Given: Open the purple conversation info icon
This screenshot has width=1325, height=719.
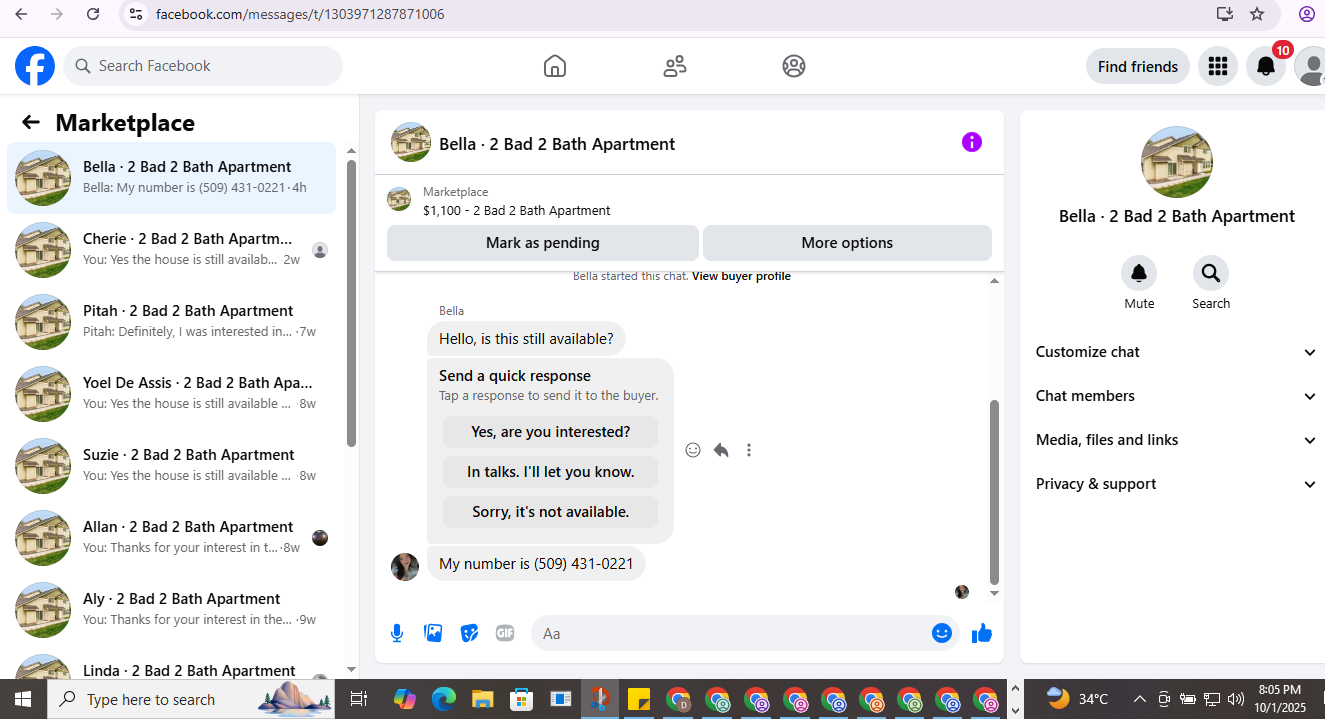Looking at the screenshot, I should tap(972, 142).
